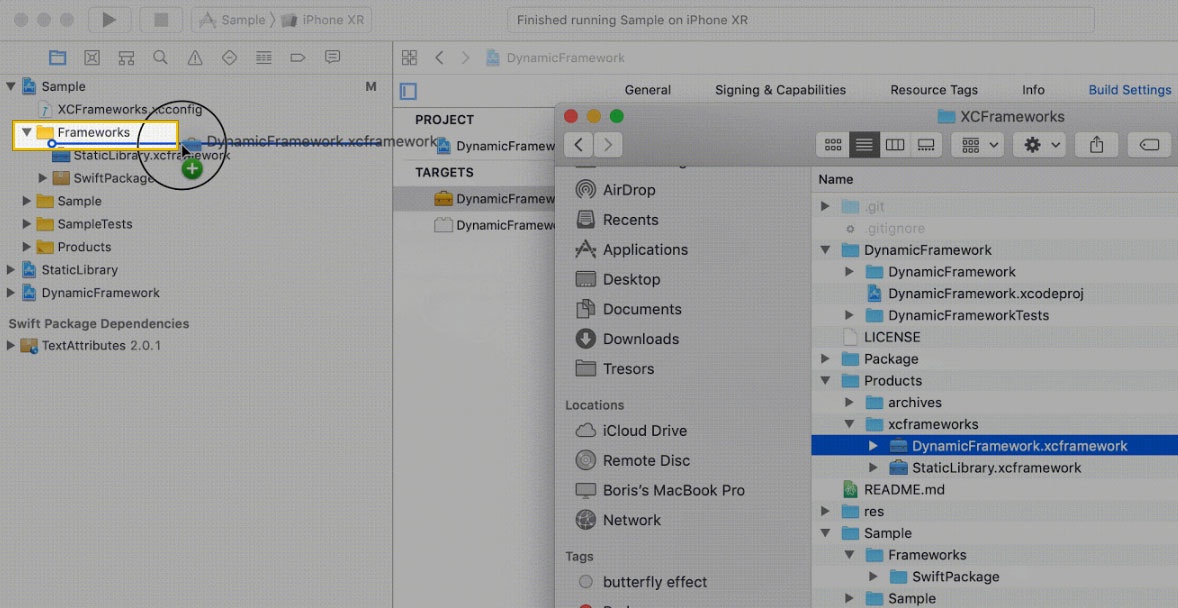Toggle the project and targets list sidebar

click(x=408, y=91)
